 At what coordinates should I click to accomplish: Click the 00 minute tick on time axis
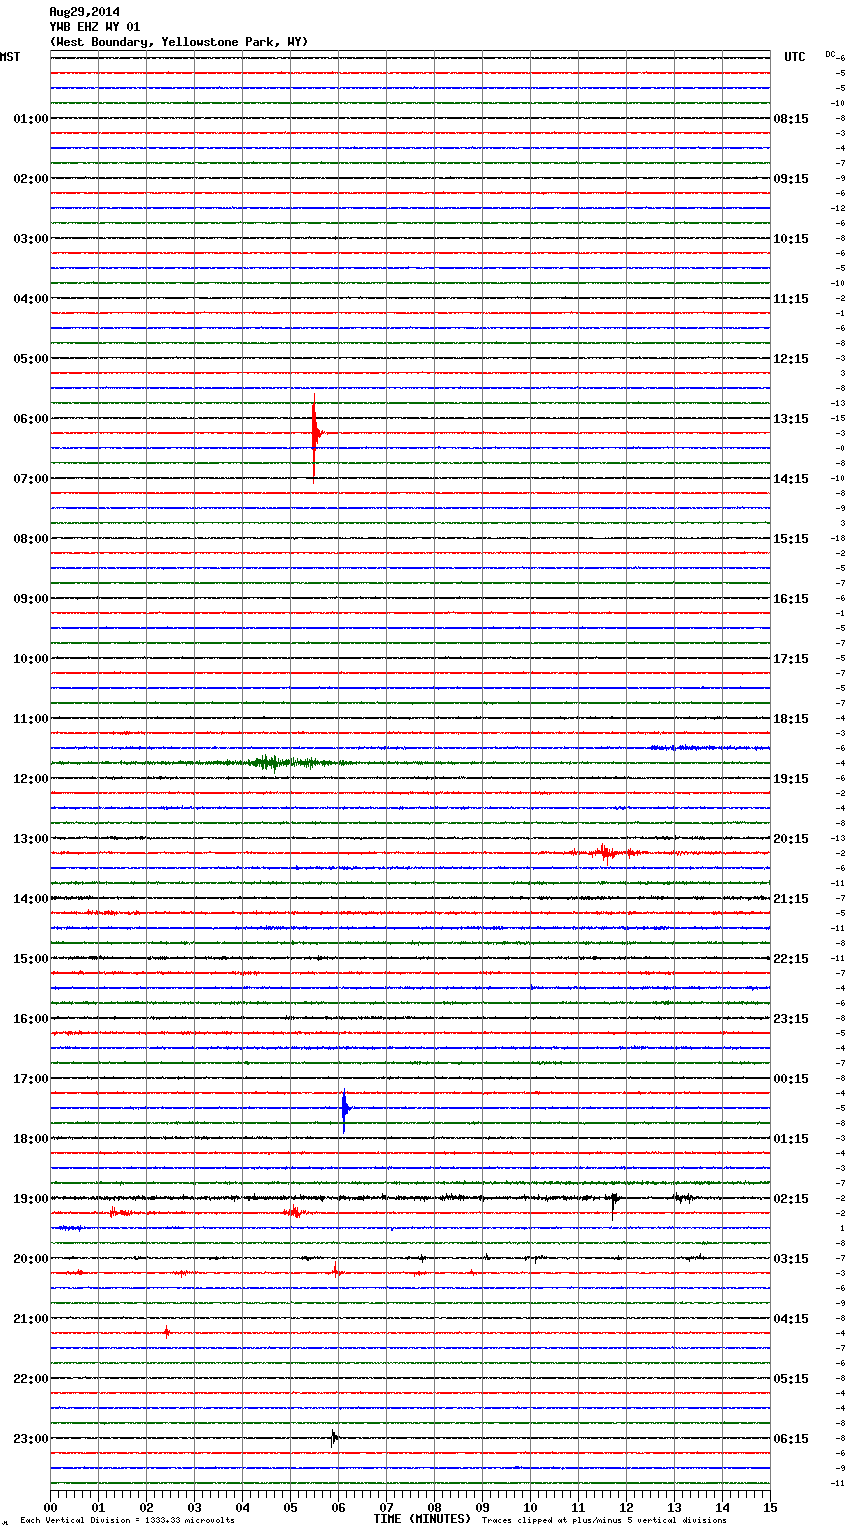[x=50, y=1507]
